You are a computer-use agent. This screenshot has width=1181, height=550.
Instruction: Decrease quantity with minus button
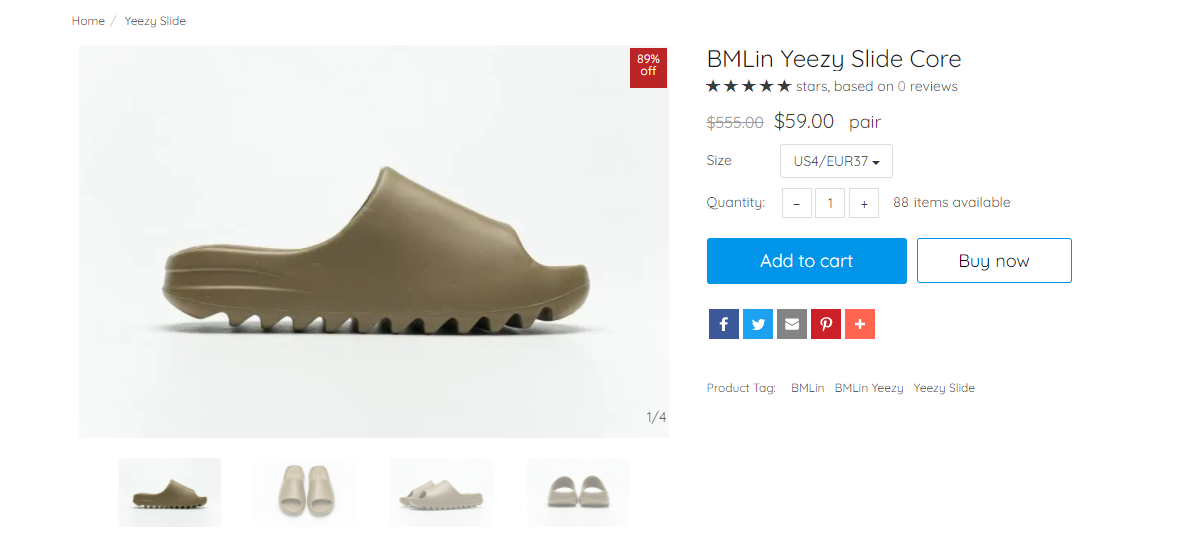pos(797,203)
